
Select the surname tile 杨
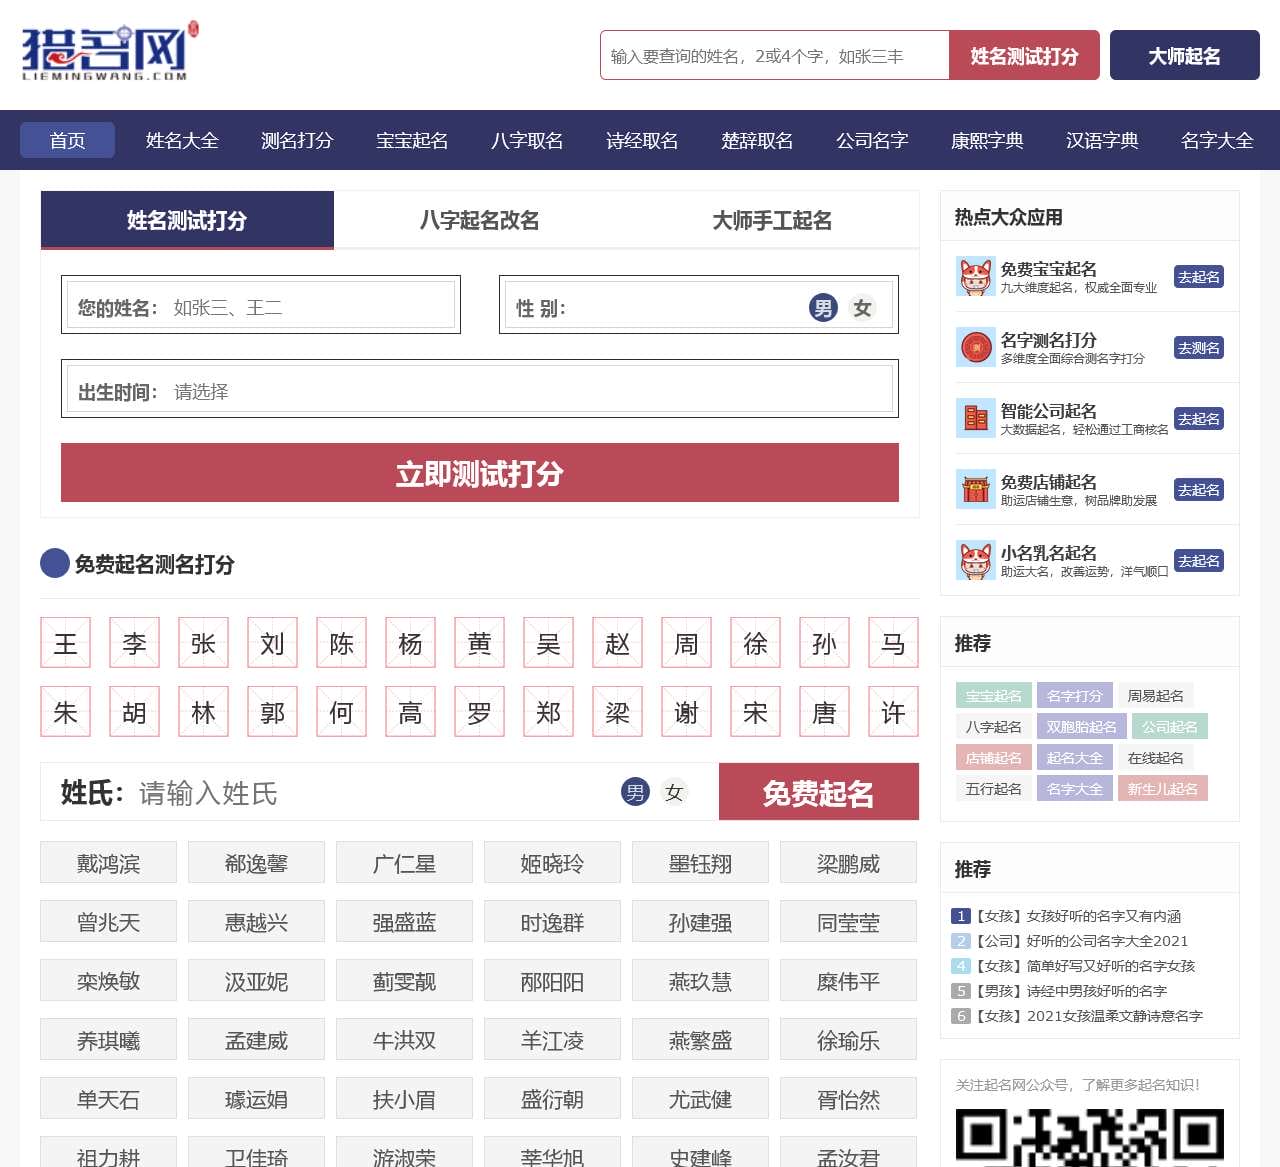pyautogui.click(x=410, y=643)
